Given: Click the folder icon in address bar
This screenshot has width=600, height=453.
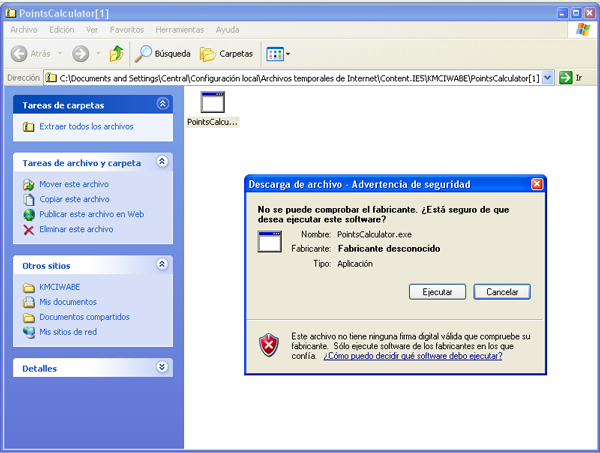Looking at the screenshot, I should tap(51, 78).
